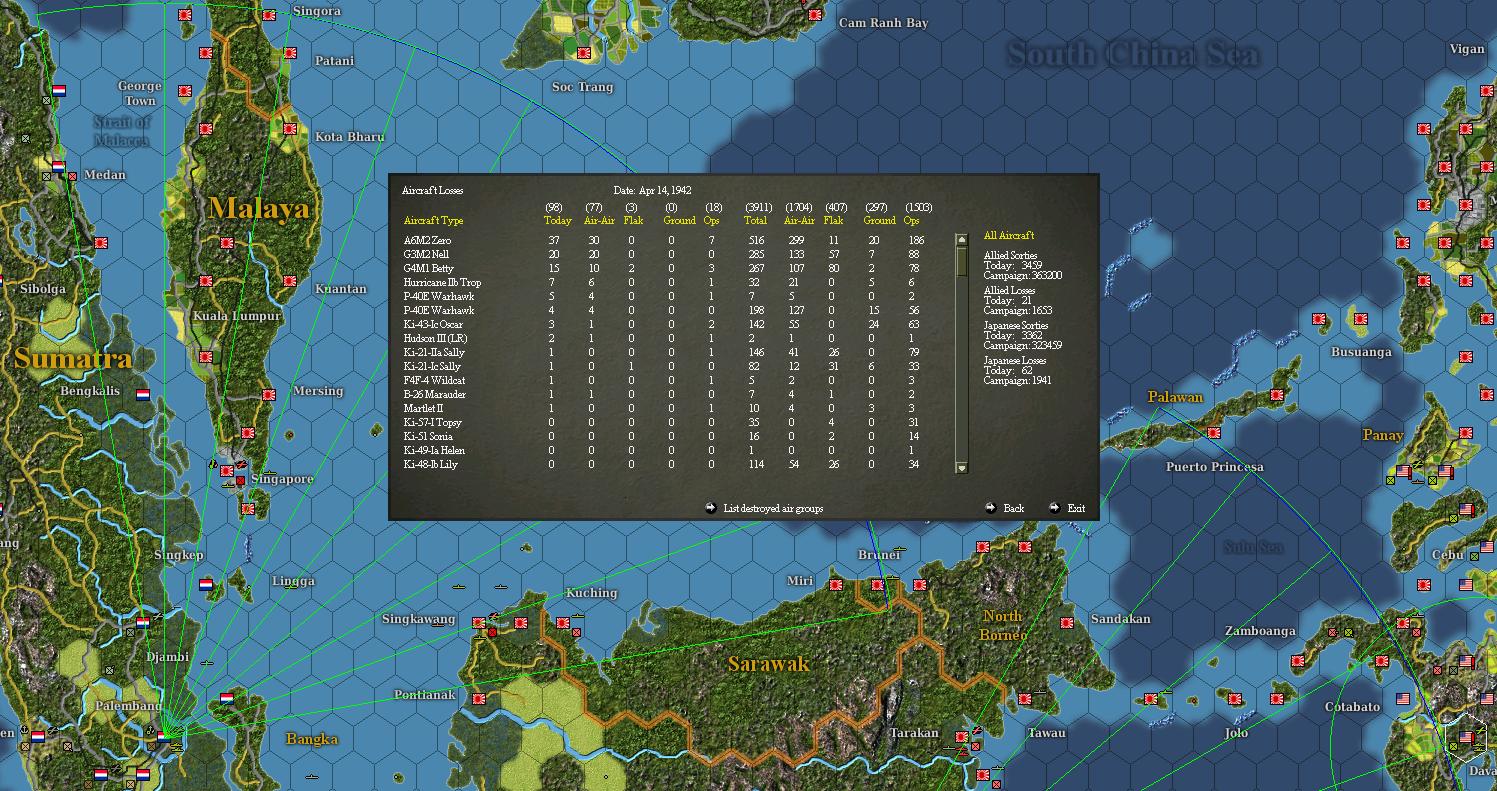The image size is (1497, 791).
Task: Select the Ki-51 Sonia row
Action: (x=663, y=436)
